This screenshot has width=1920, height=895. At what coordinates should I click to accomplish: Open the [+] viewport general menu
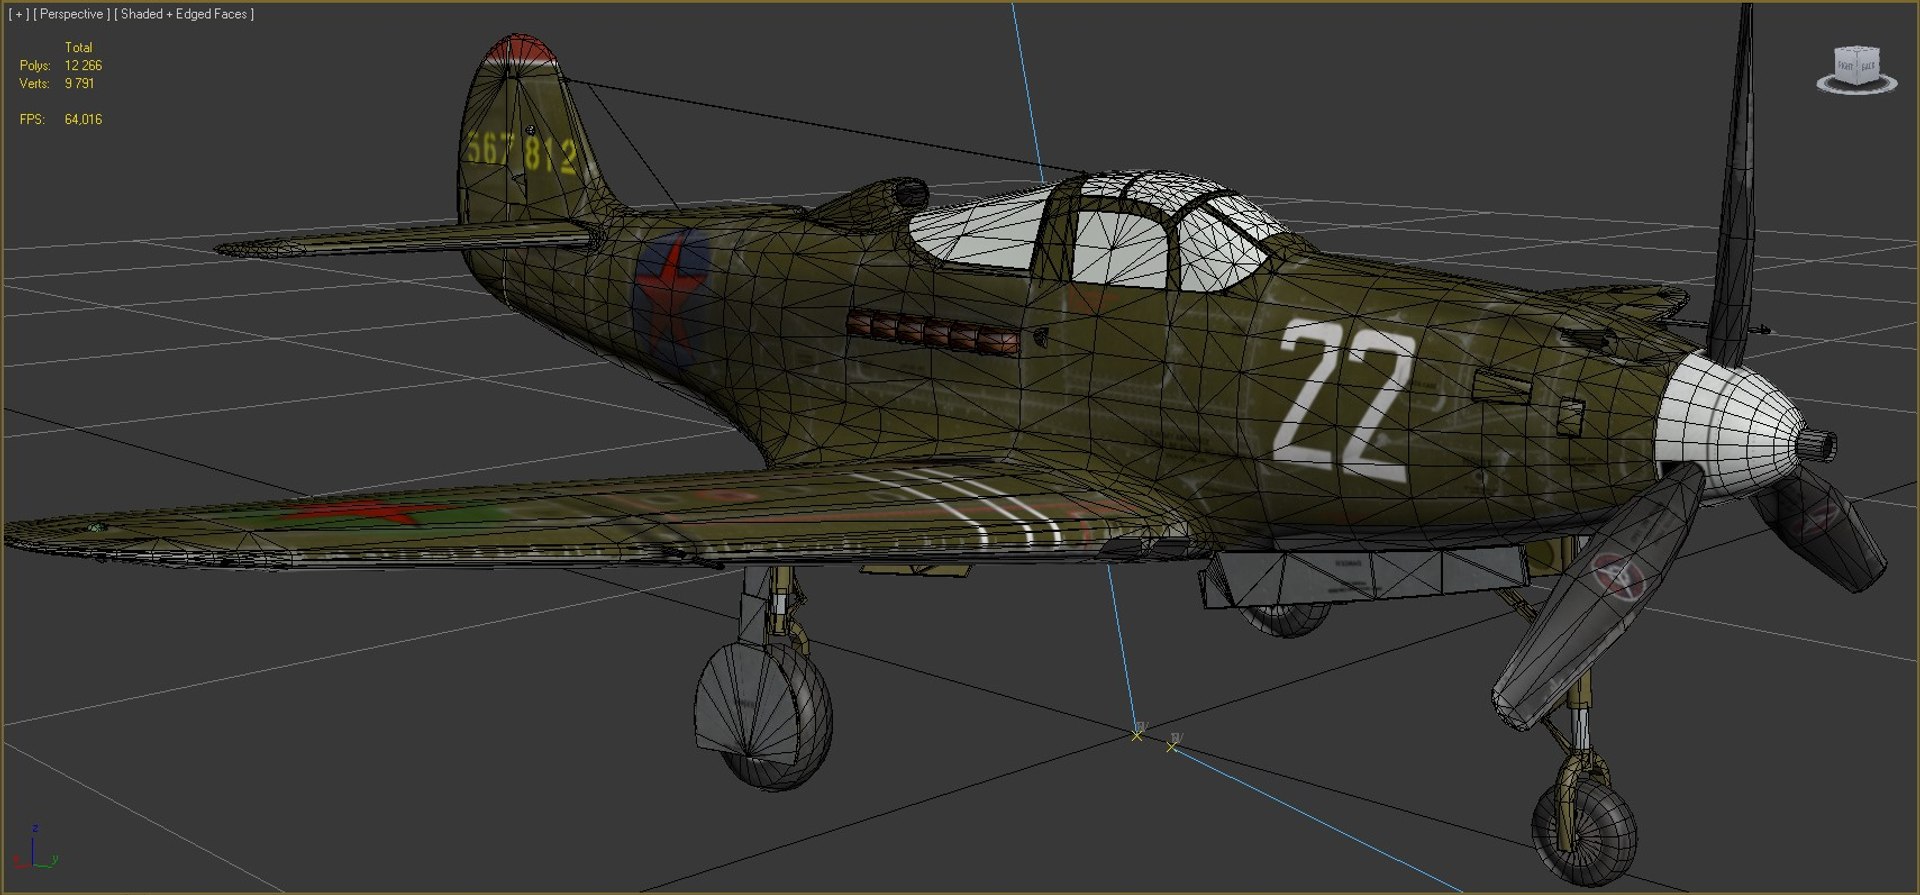(18, 14)
